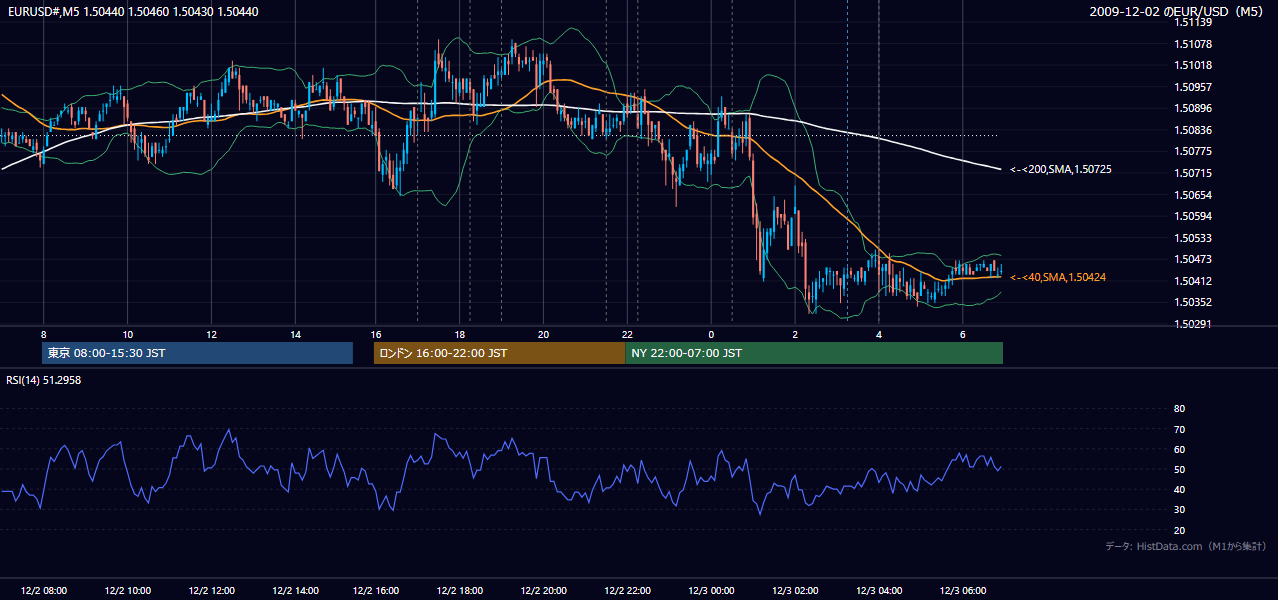Image resolution: width=1278 pixels, height=600 pixels.
Task: Click RSI scale value 30
Action: pyautogui.click(x=1179, y=509)
